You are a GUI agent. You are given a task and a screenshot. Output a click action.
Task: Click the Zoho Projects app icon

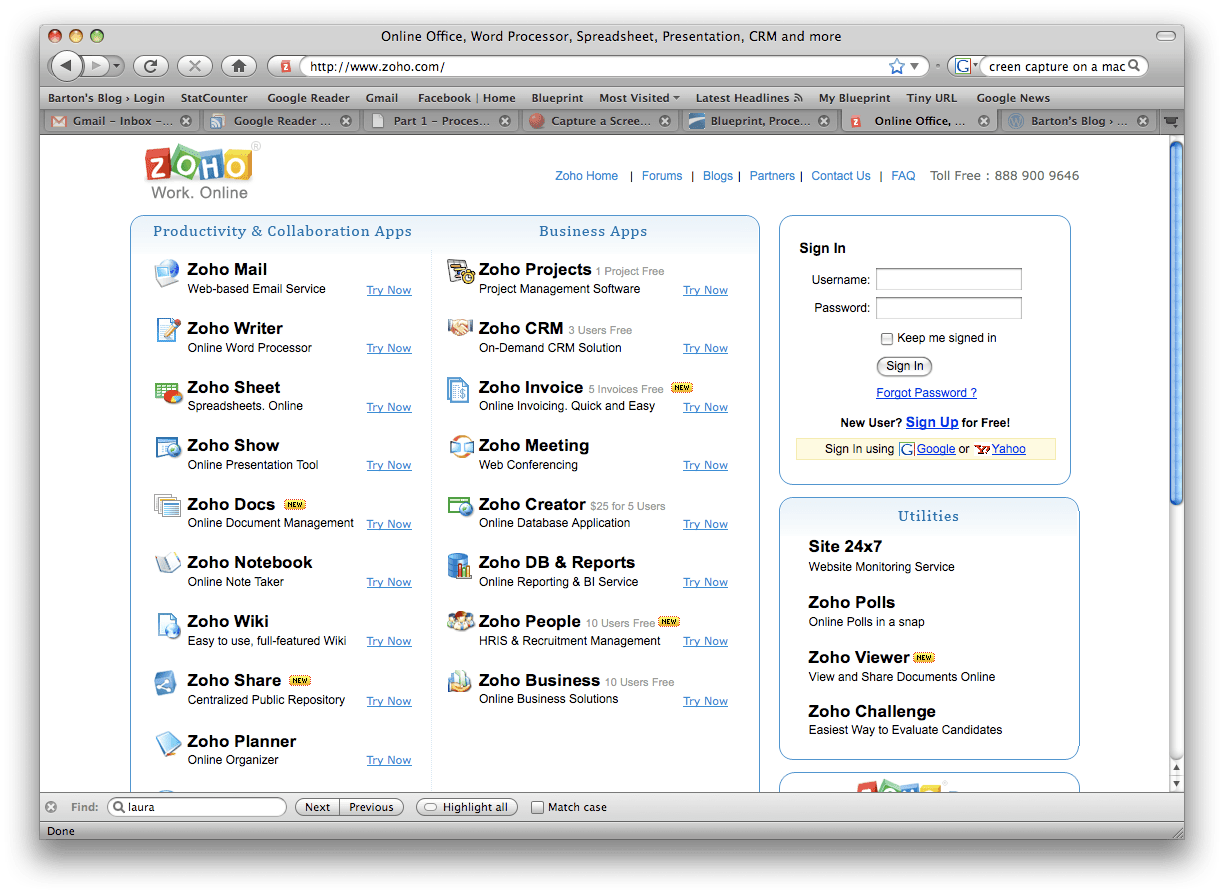coord(460,271)
